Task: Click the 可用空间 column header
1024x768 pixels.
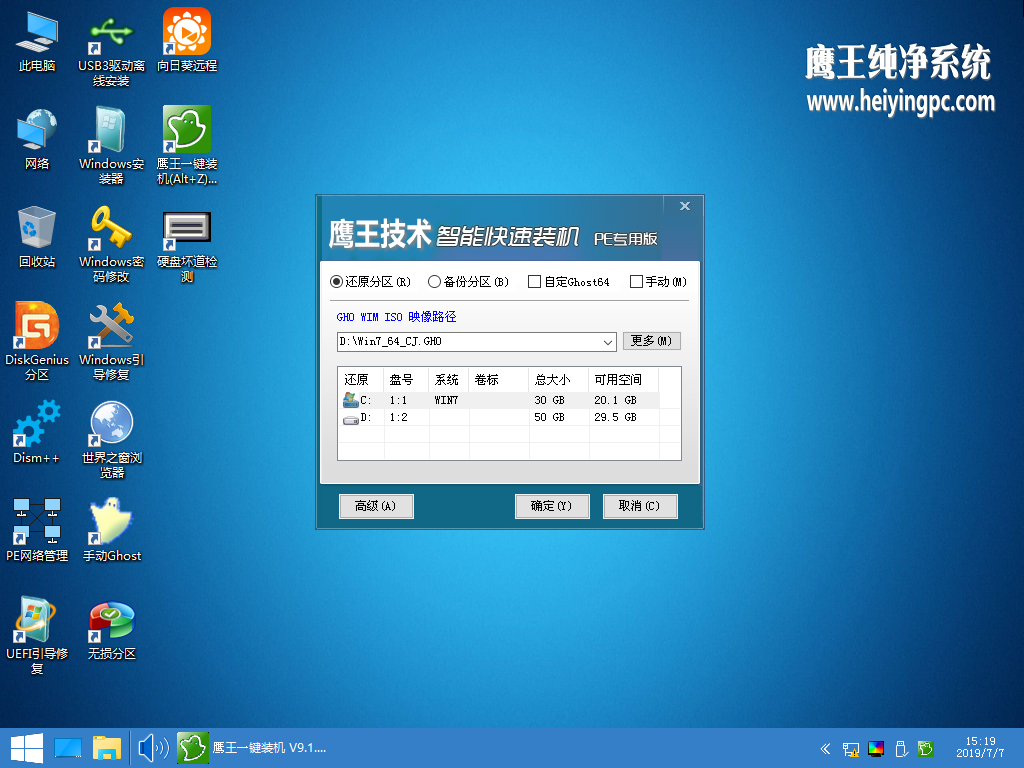Action: pos(624,379)
